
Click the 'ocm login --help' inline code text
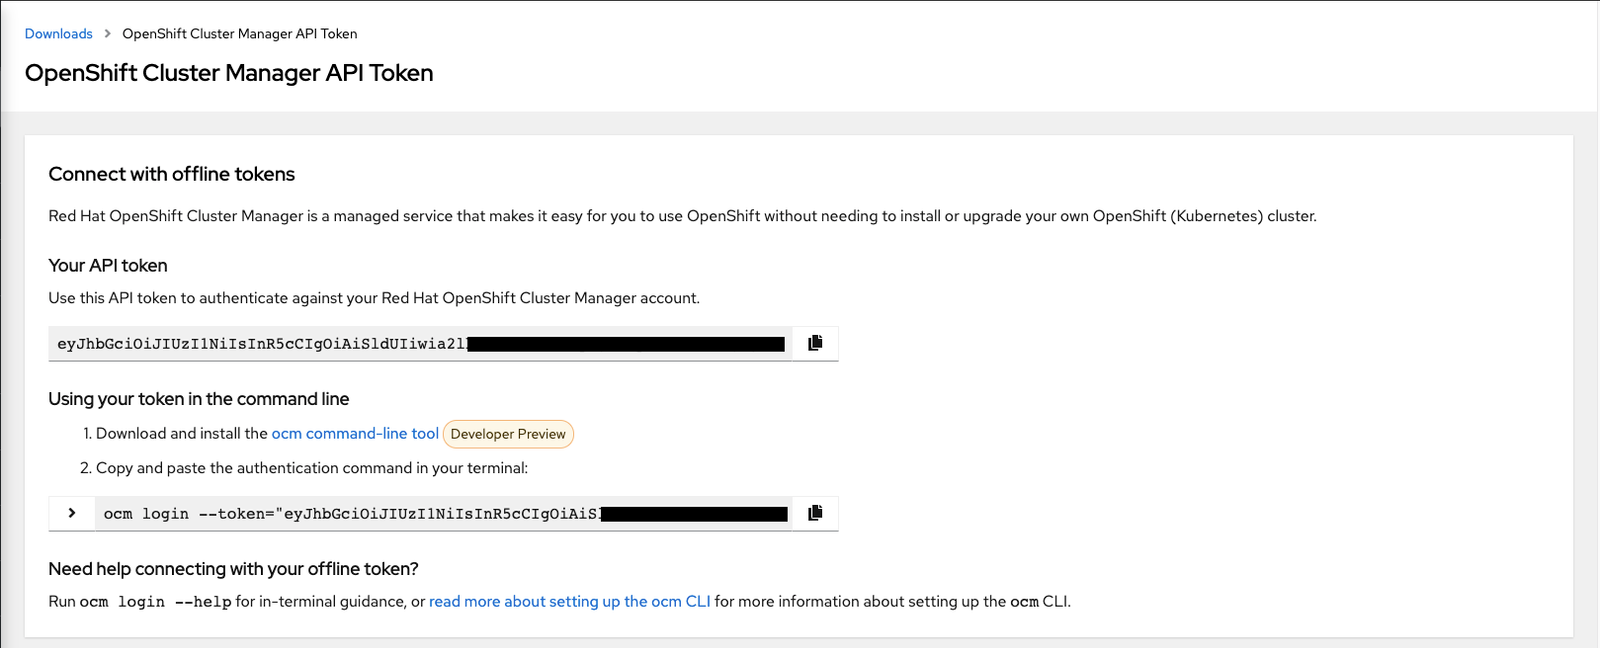pos(155,602)
